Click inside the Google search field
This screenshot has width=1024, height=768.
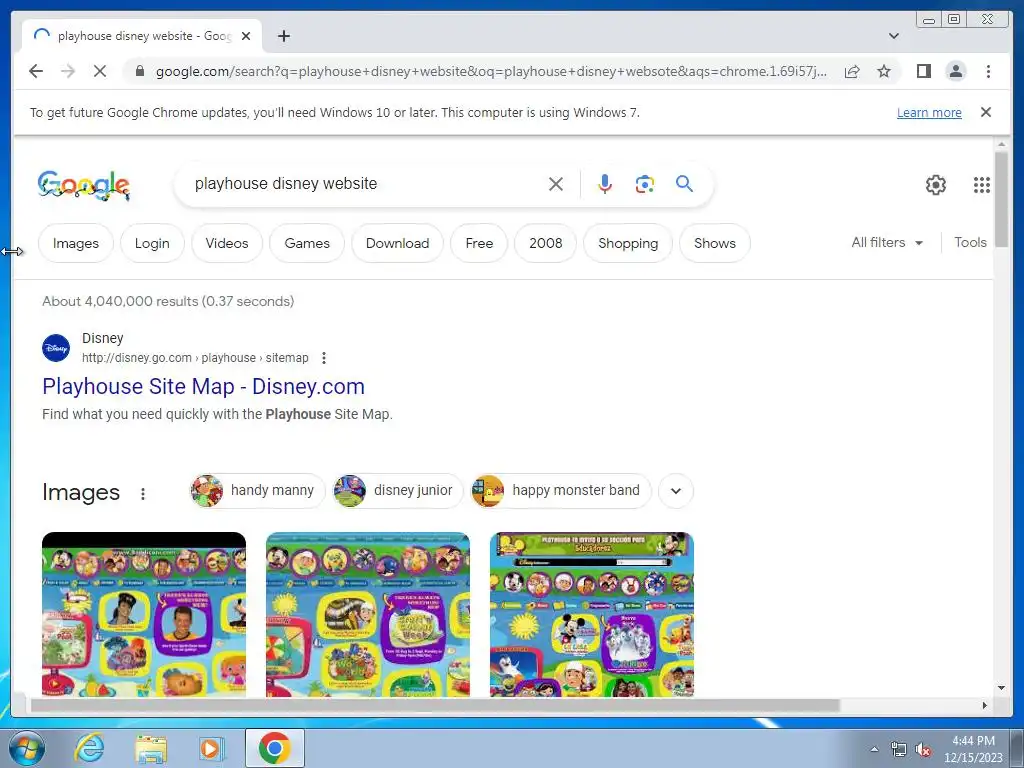[366, 184]
